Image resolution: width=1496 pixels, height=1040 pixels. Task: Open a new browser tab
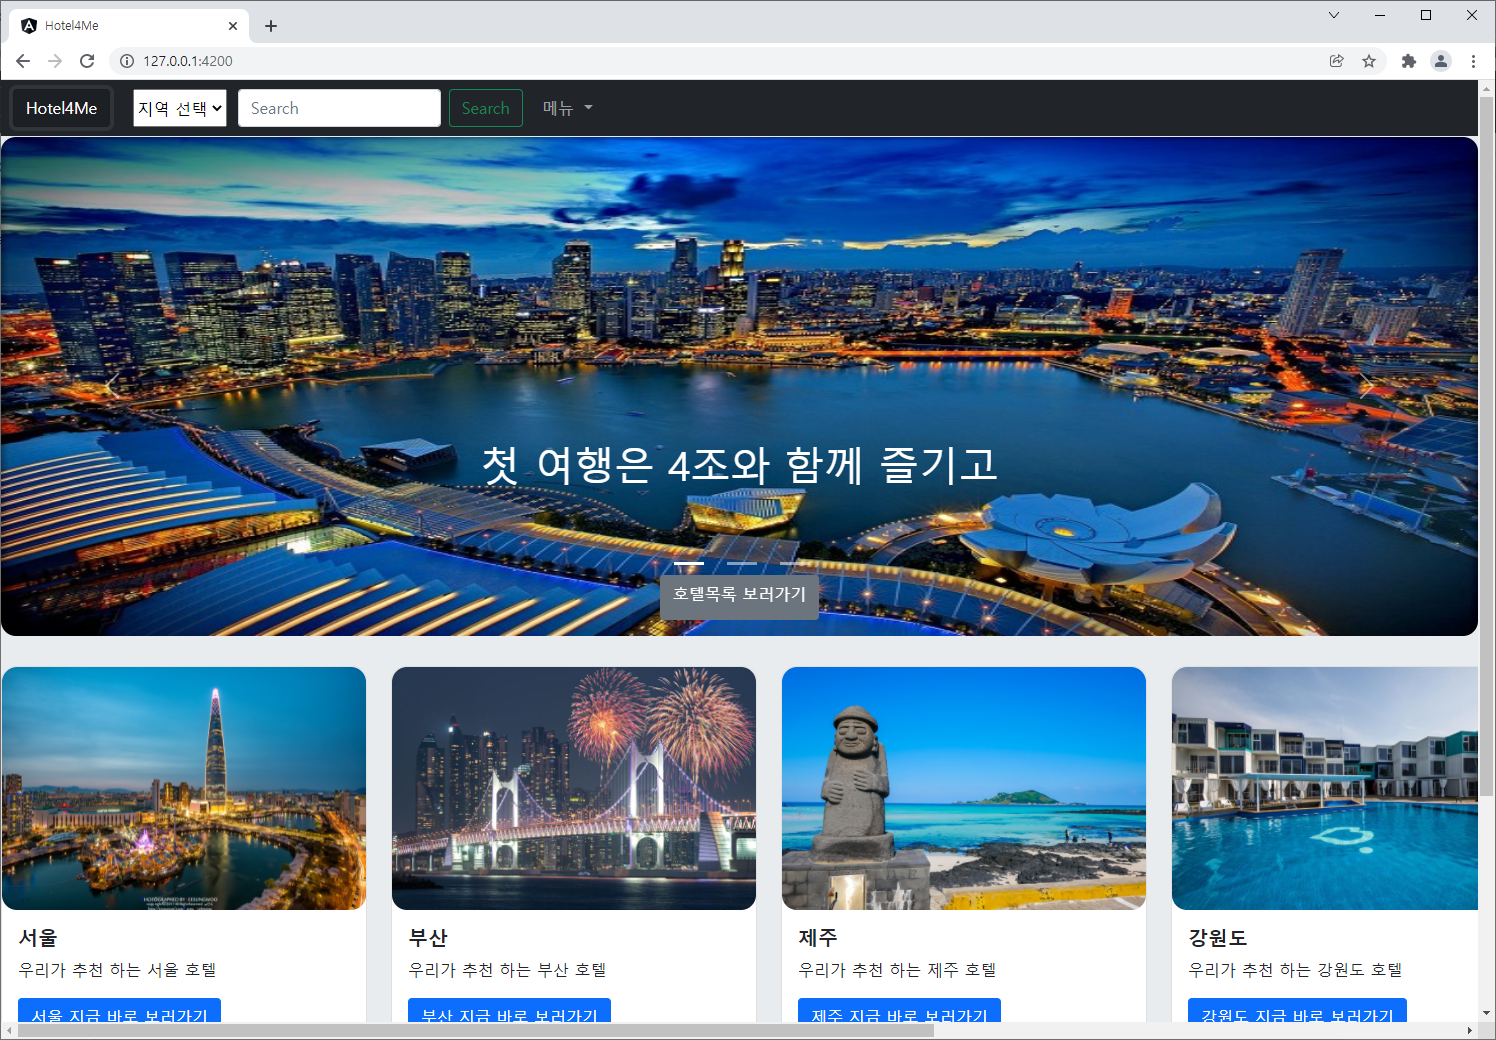point(270,25)
